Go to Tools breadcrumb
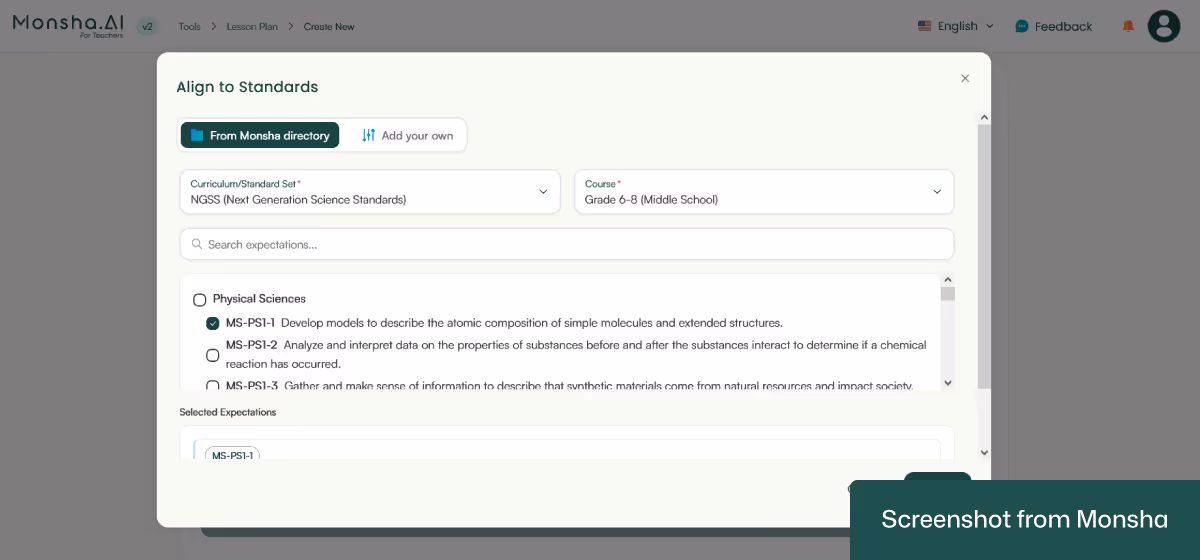 click(x=190, y=27)
